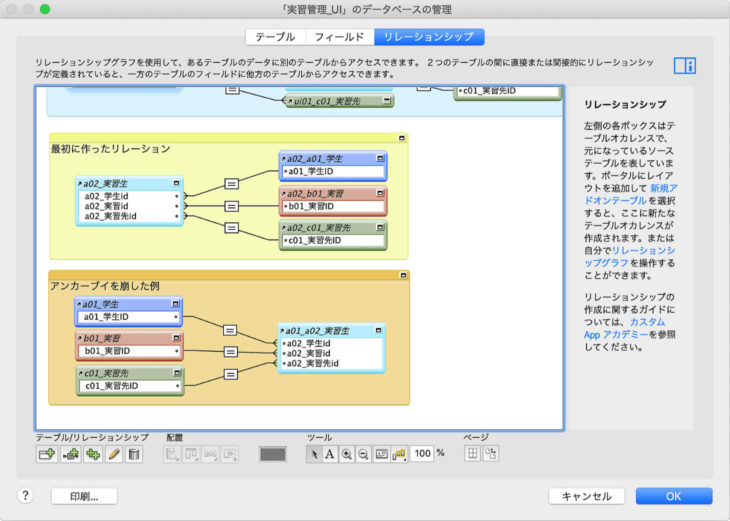This screenshot has height=521, width=730.
Task: Click the pencil edit icon
Action: pos(114,454)
